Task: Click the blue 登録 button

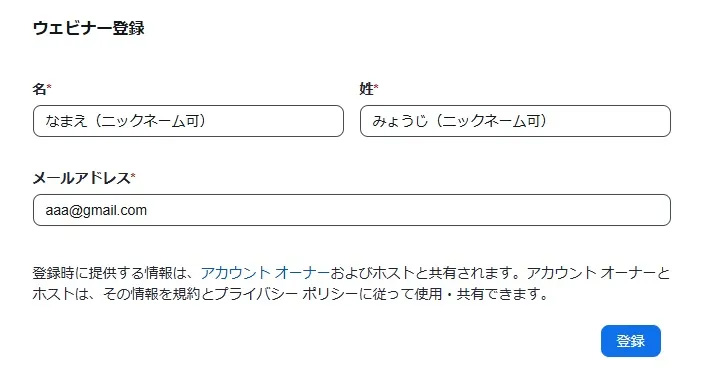Action: (631, 341)
